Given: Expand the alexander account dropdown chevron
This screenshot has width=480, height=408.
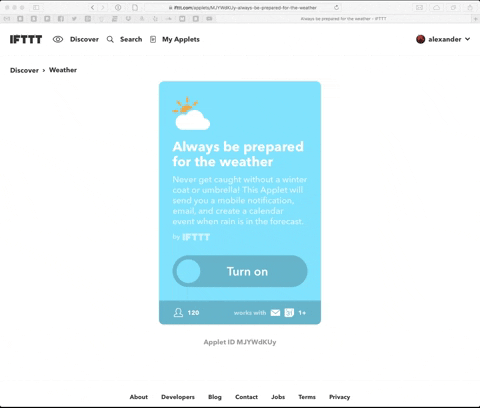Looking at the screenshot, I should coord(468,39).
